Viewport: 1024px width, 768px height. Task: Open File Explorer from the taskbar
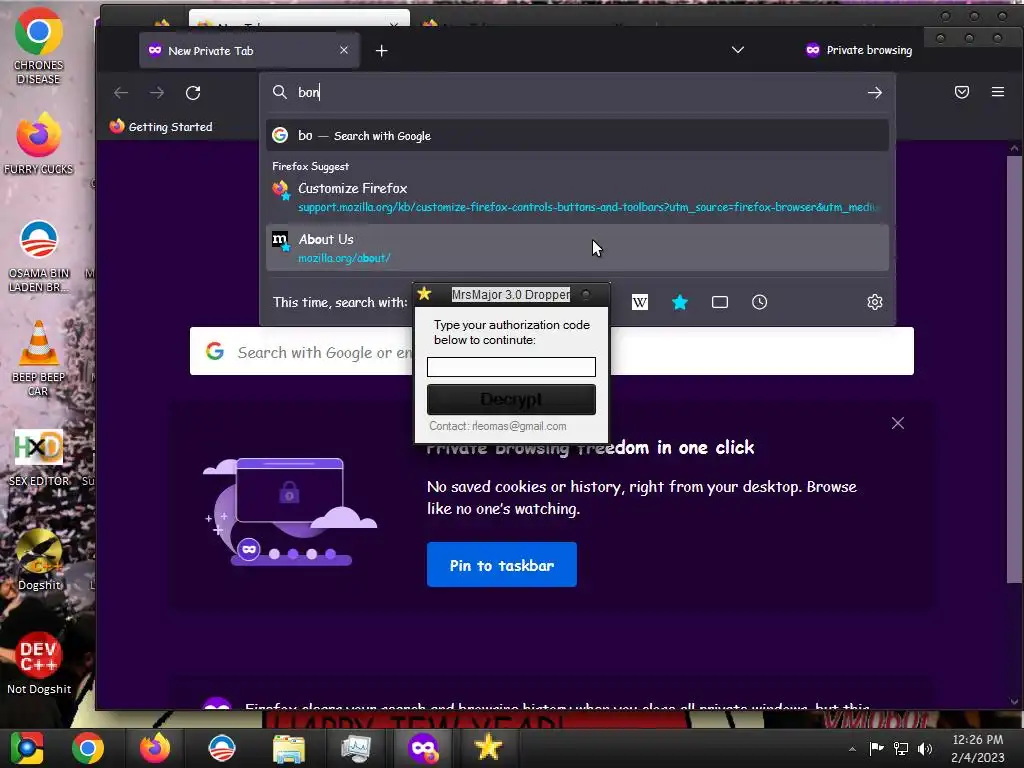tap(289, 748)
